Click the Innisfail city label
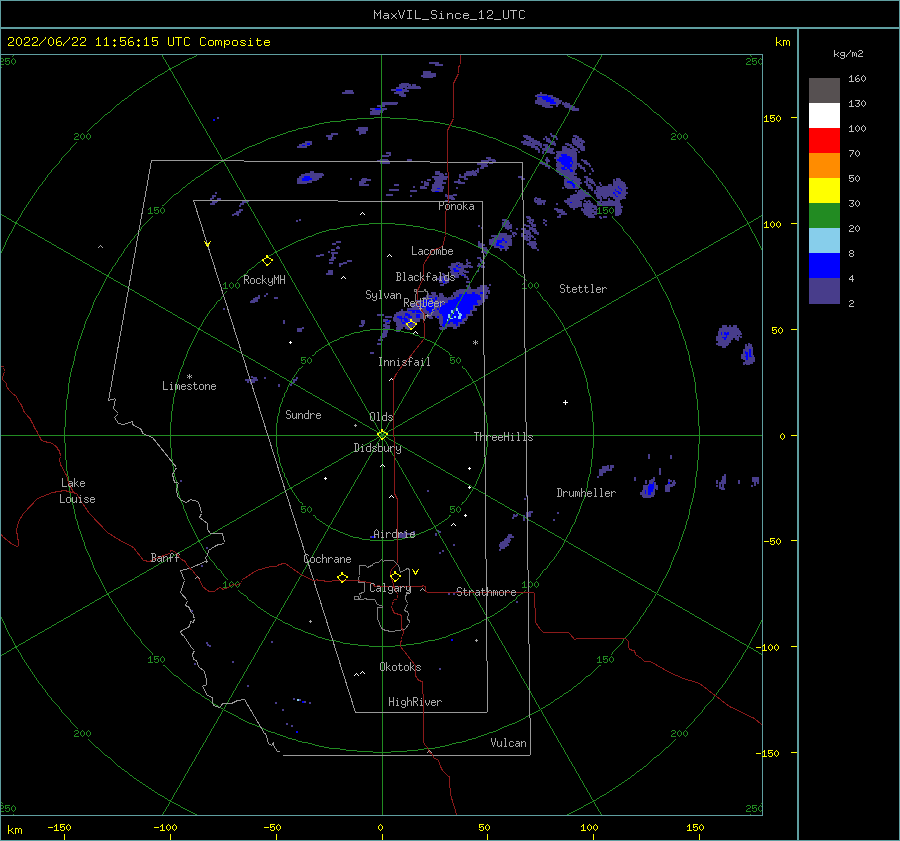This screenshot has width=900, height=841. pyautogui.click(x=404, y=362)
